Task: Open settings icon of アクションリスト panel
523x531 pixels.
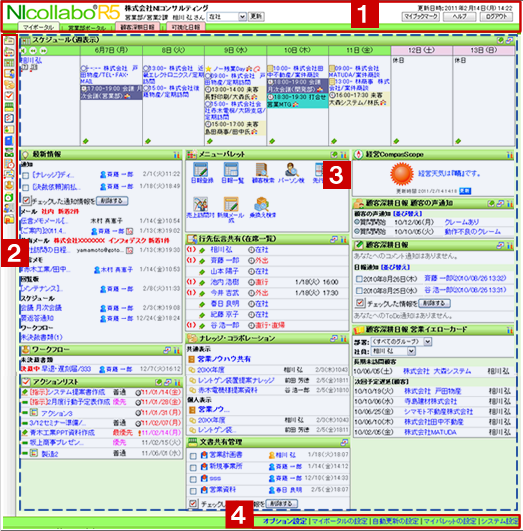Action: point(177,382)
